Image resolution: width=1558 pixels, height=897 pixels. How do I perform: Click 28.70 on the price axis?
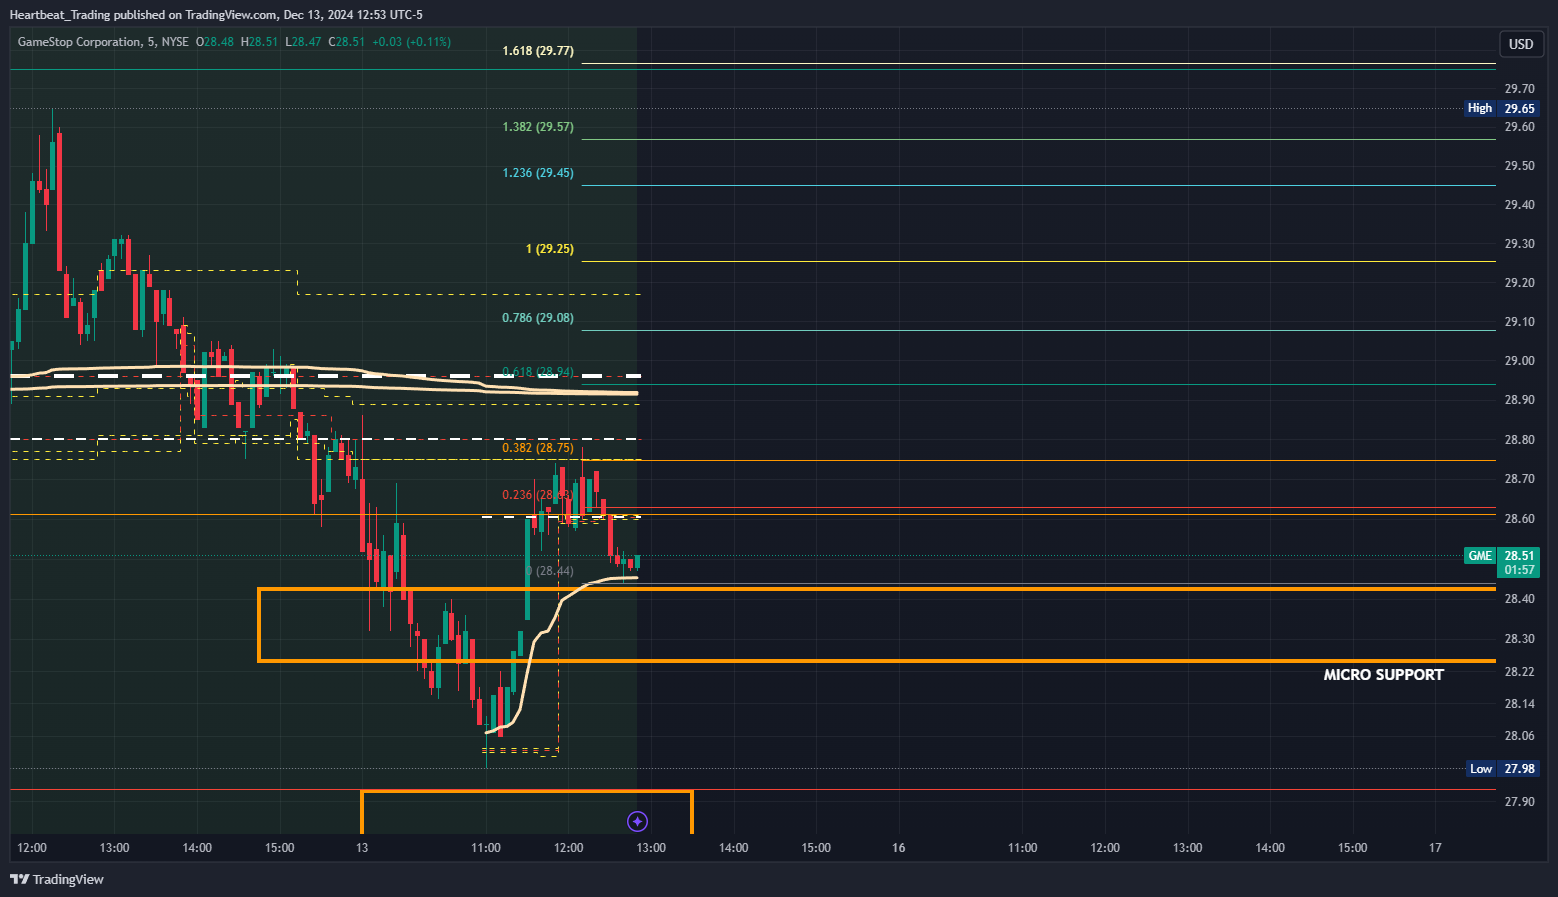(1519, 479)
